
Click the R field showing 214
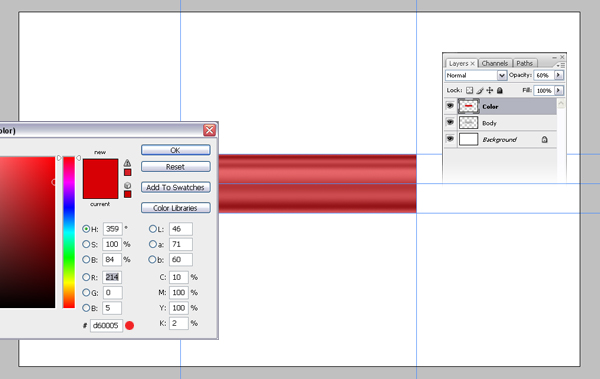tap(112, 277)
